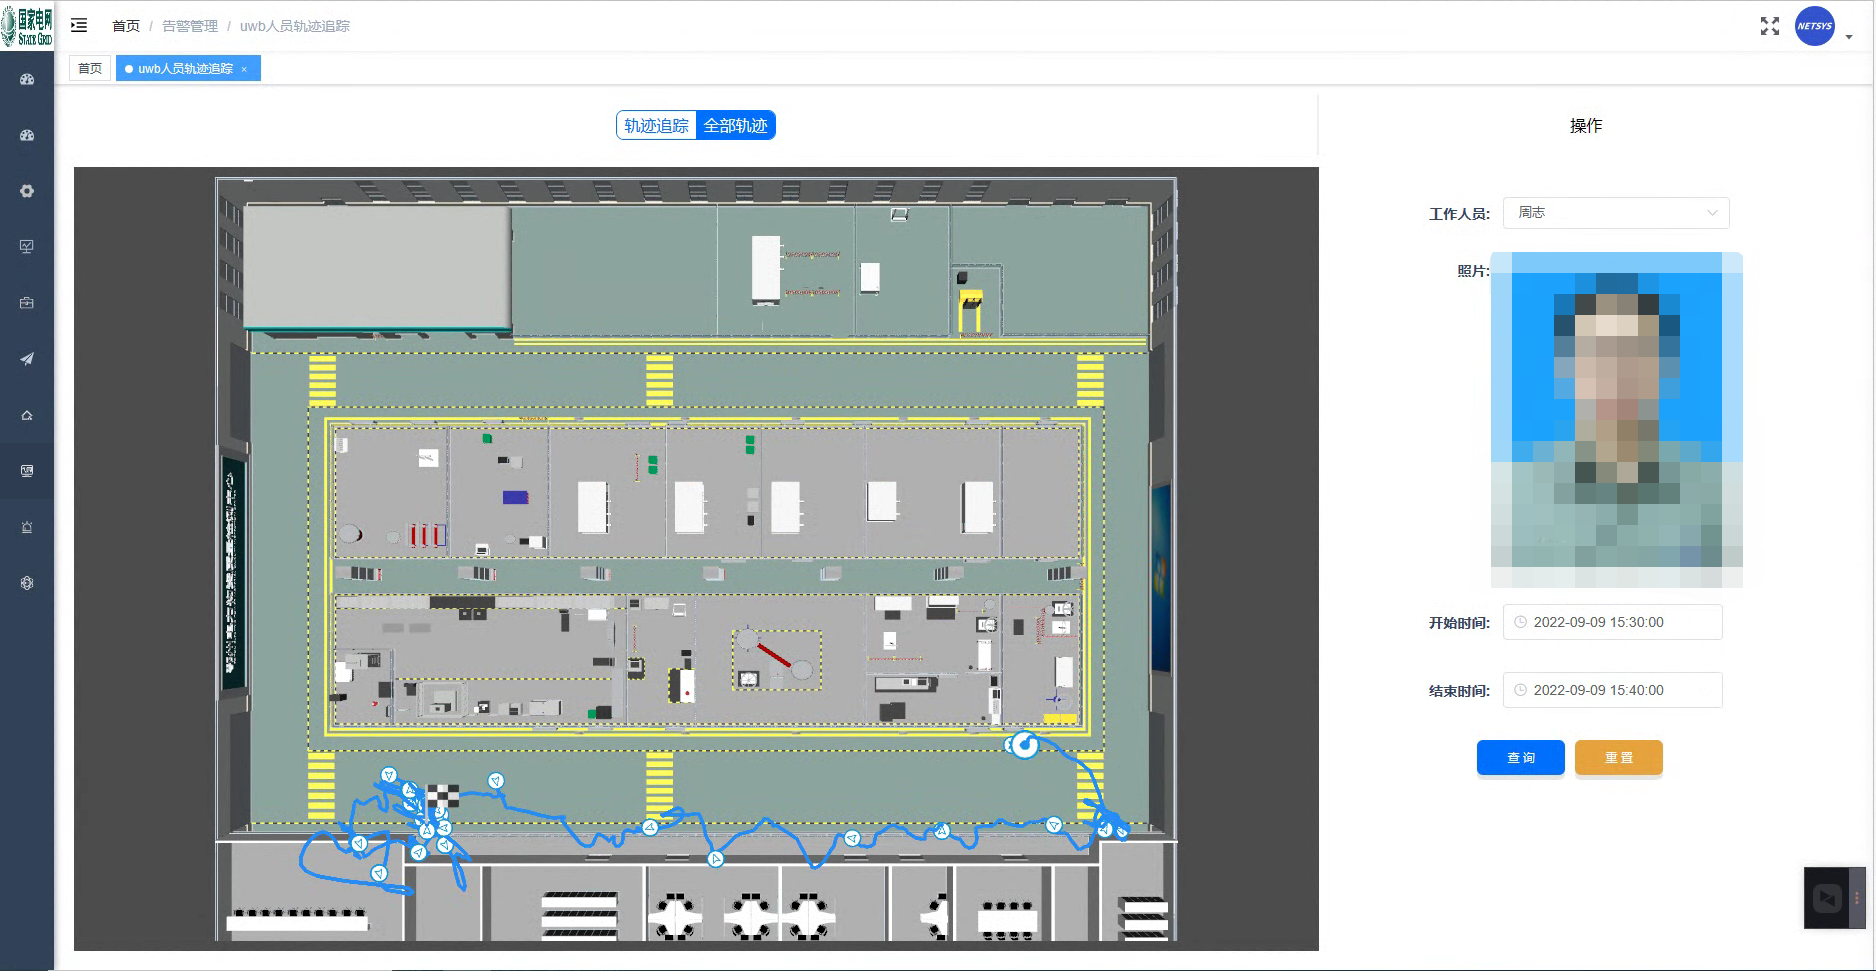The image size is (1876, 971).
Task: Select the 全部轨迹 view option
Action: (x=735, y=125)
